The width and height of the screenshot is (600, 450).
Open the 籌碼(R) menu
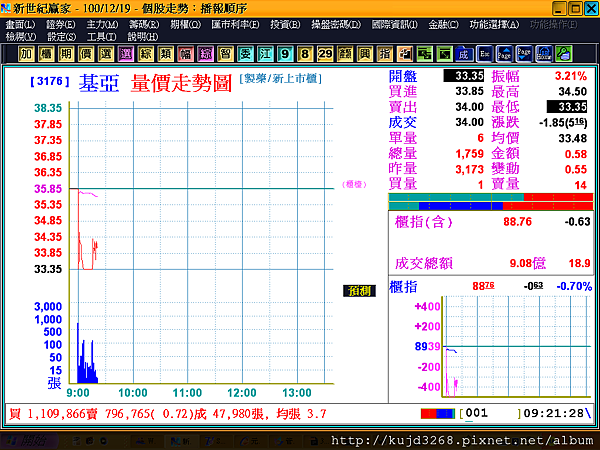pos(144,24)
